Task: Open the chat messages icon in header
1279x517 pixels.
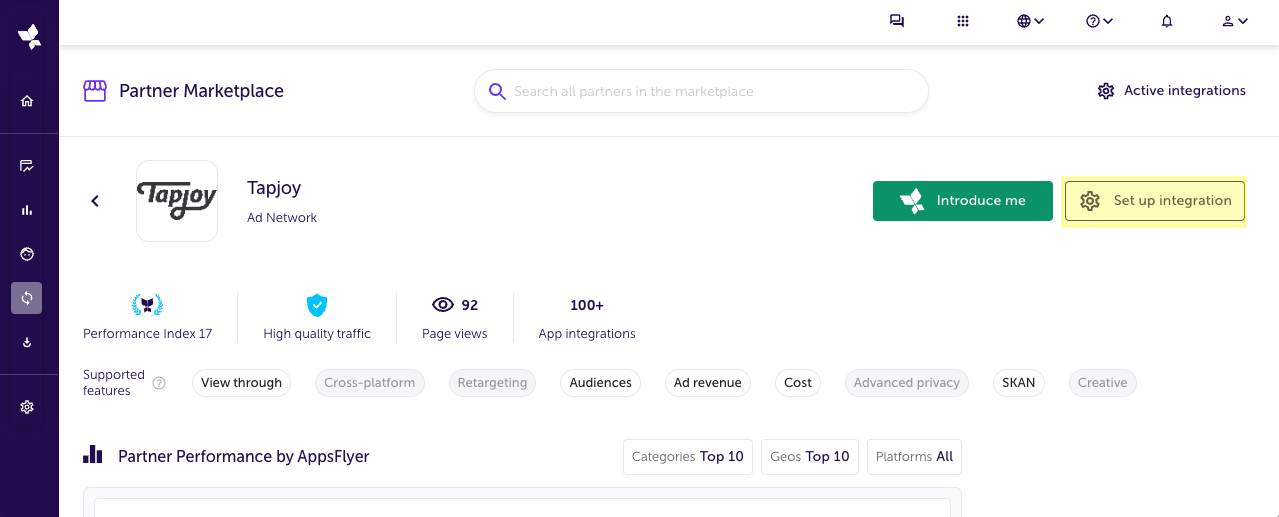Action: tap(897, 21)
